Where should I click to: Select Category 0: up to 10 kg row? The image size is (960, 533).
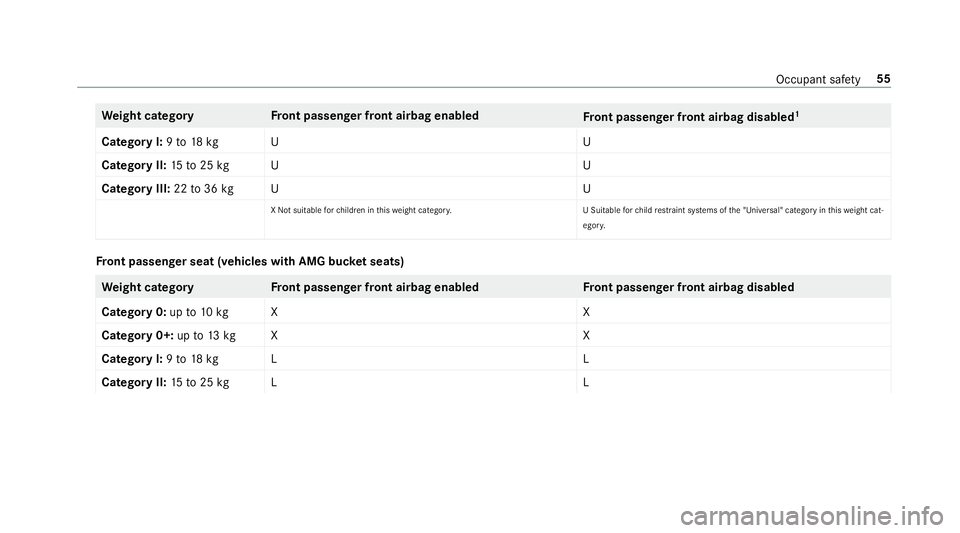coord(493,311)
